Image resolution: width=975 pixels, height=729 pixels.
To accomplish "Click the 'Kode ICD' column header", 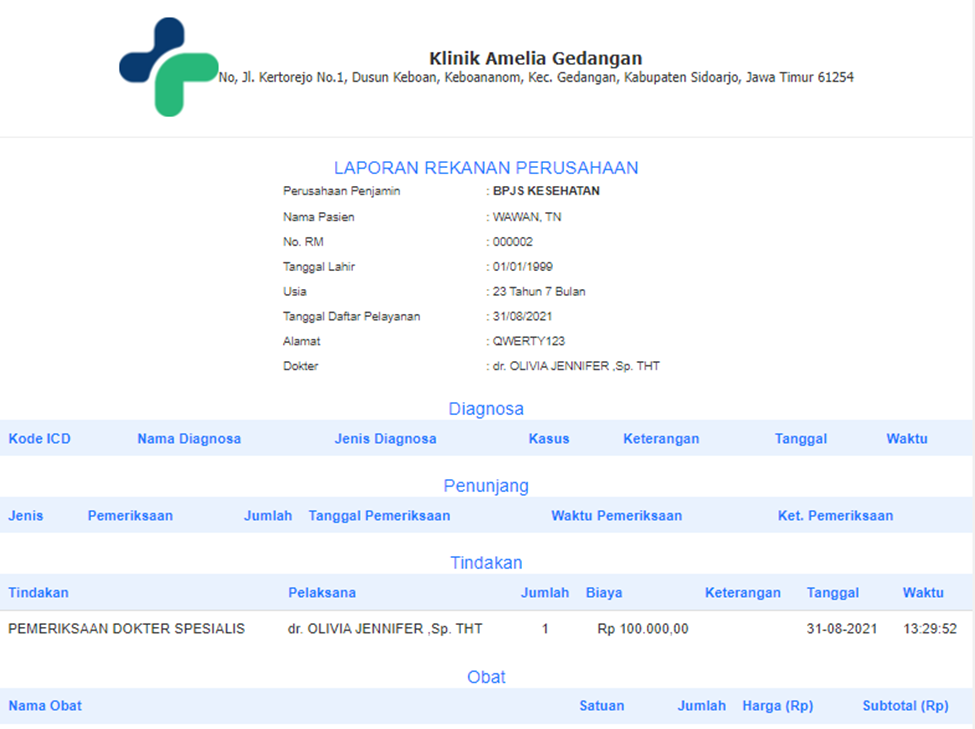I will 39,439.
